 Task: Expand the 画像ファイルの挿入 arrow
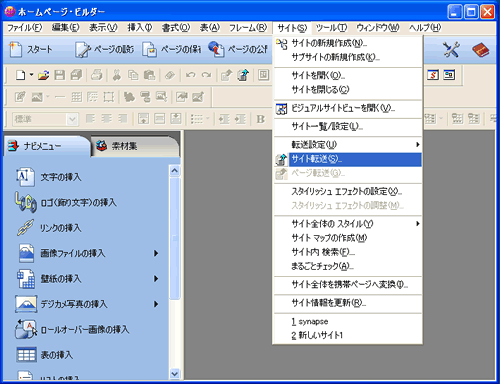(156, 253)
